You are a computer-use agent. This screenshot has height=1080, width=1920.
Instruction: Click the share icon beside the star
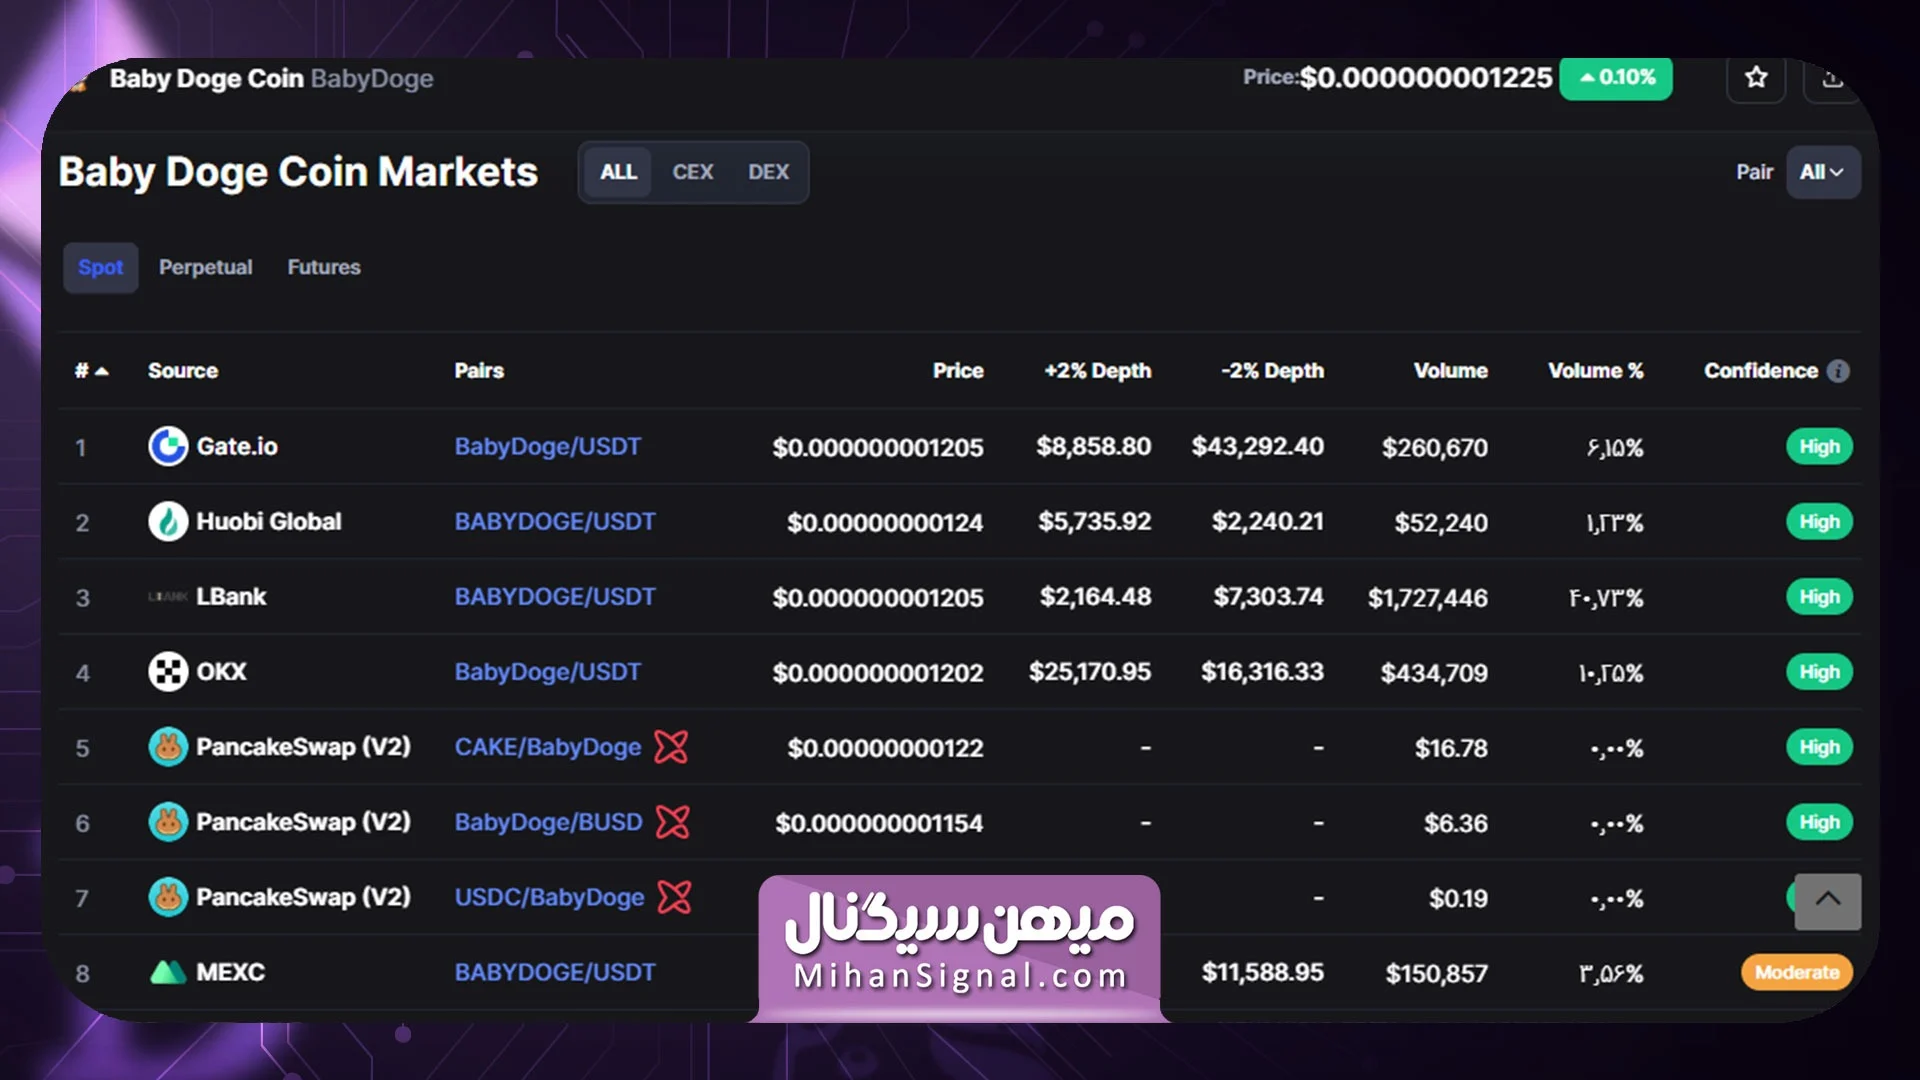pyautogui.click(x=1832, y=78)
